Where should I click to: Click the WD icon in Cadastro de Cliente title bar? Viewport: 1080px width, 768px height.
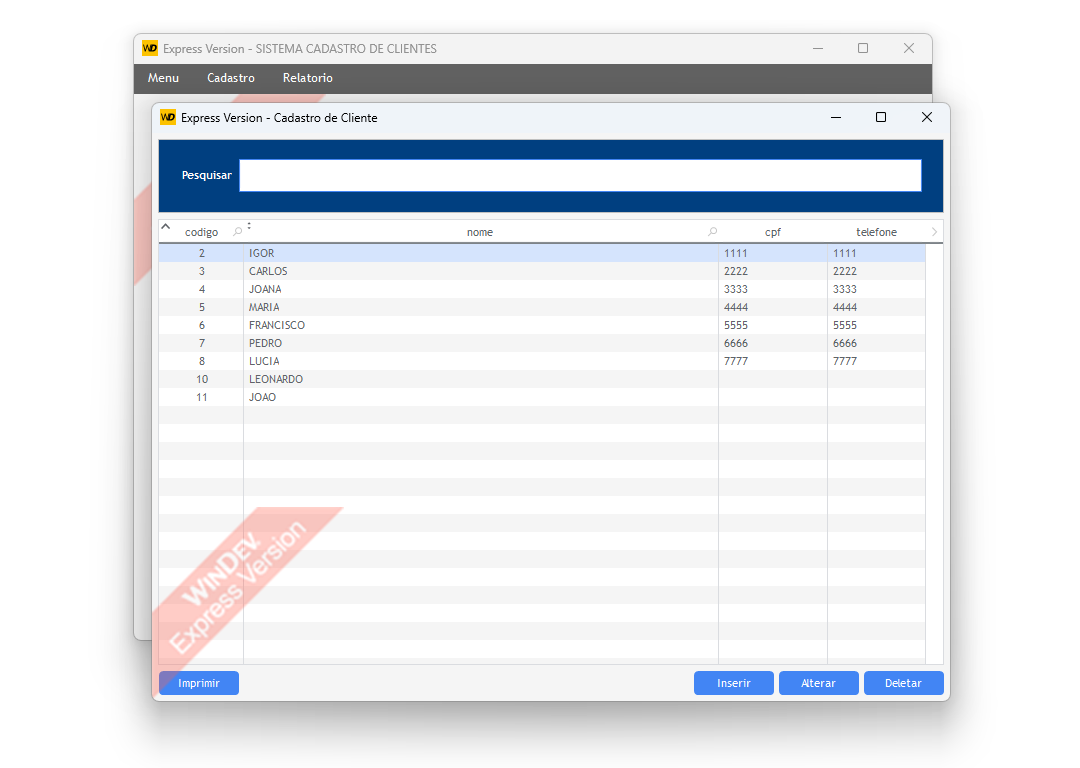[x=168, y=118]
